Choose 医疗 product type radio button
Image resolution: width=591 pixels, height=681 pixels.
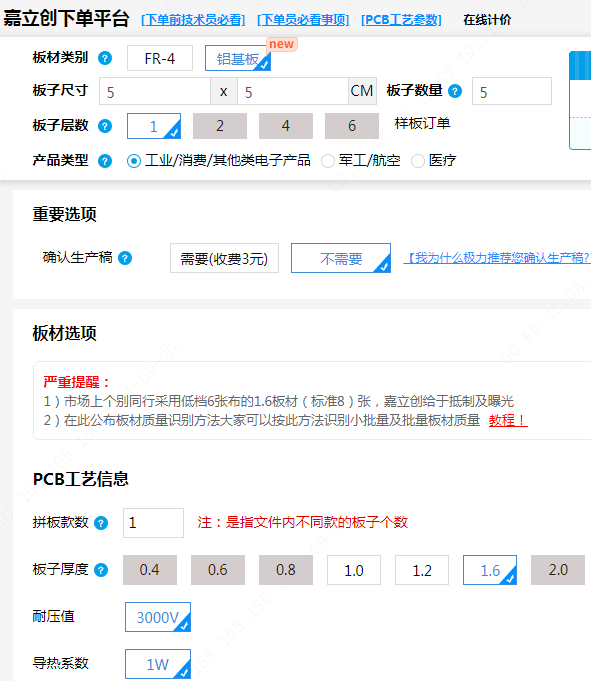(x=418, y=161)
